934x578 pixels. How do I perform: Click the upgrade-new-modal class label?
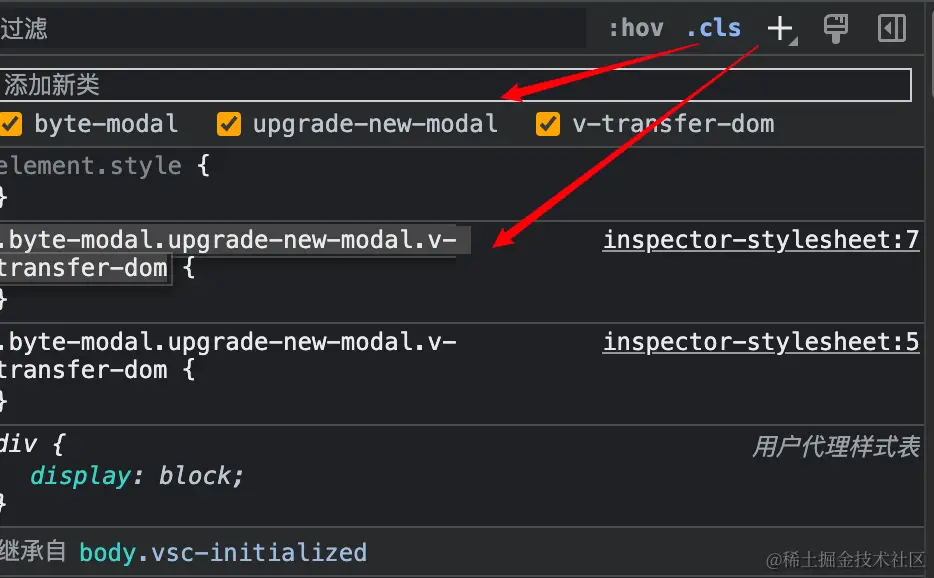pyautogui.click(x=375, y=124)
